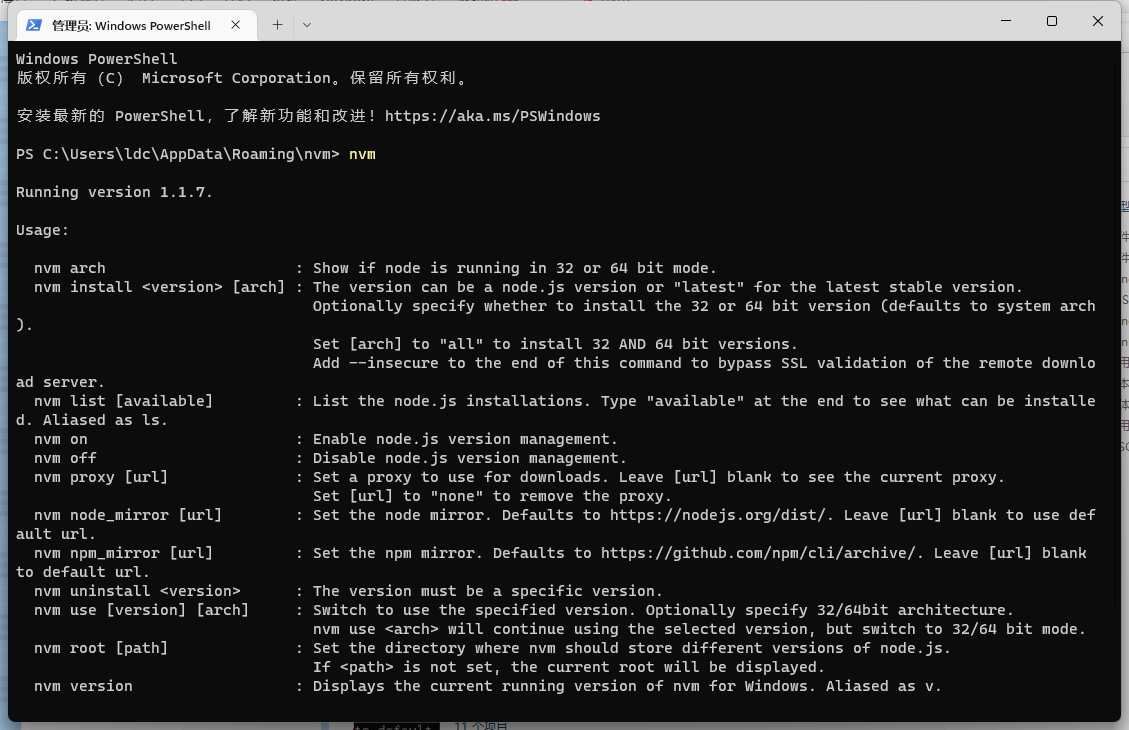The image size is (1129, 730).
Task: Click 'Set the directory where nvm should store' text
Action: [631, 648]
